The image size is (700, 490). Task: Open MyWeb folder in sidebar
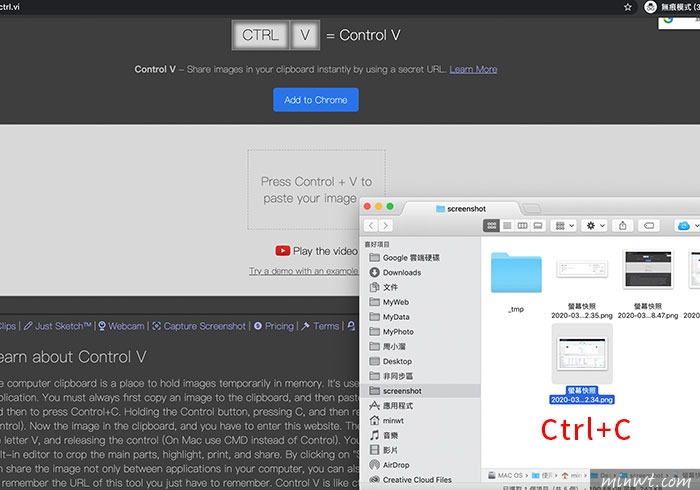389,302
